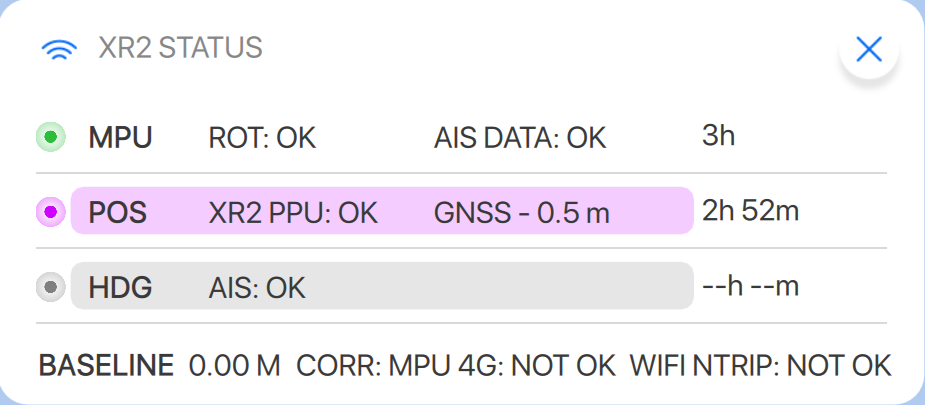Click the XR2 STATUS title
This screenshot has width=925, height=405.
coord(180,47)
